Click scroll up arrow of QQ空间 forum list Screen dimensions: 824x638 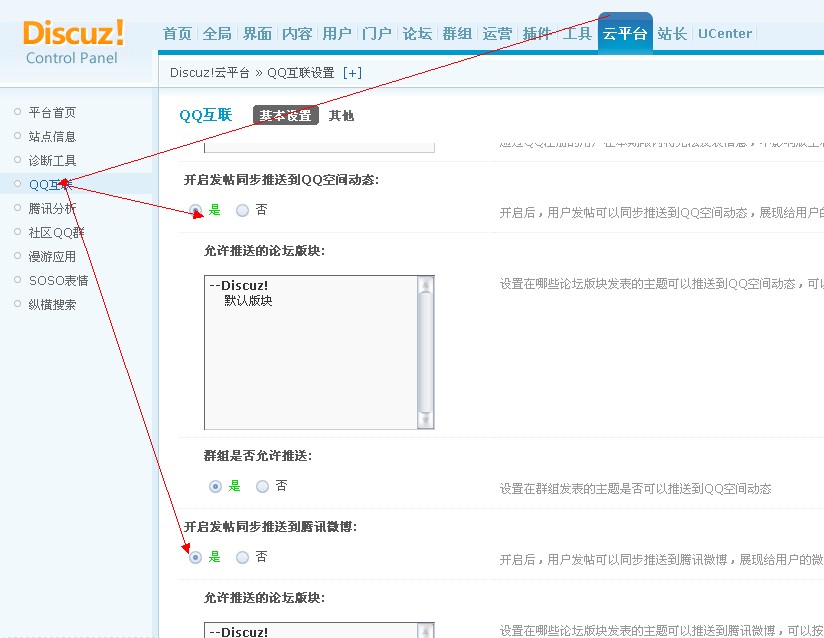pyautogui.click(x=425, y=284)
